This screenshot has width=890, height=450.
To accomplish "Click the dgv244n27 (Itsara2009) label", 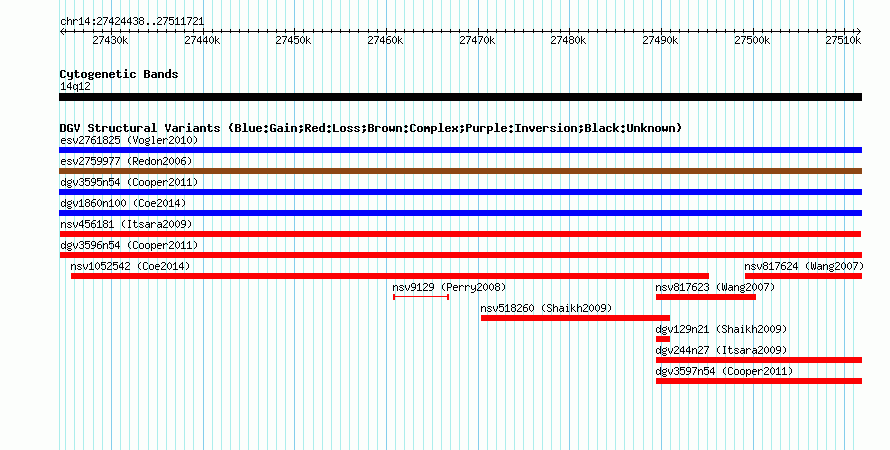I will coord(721,351).
